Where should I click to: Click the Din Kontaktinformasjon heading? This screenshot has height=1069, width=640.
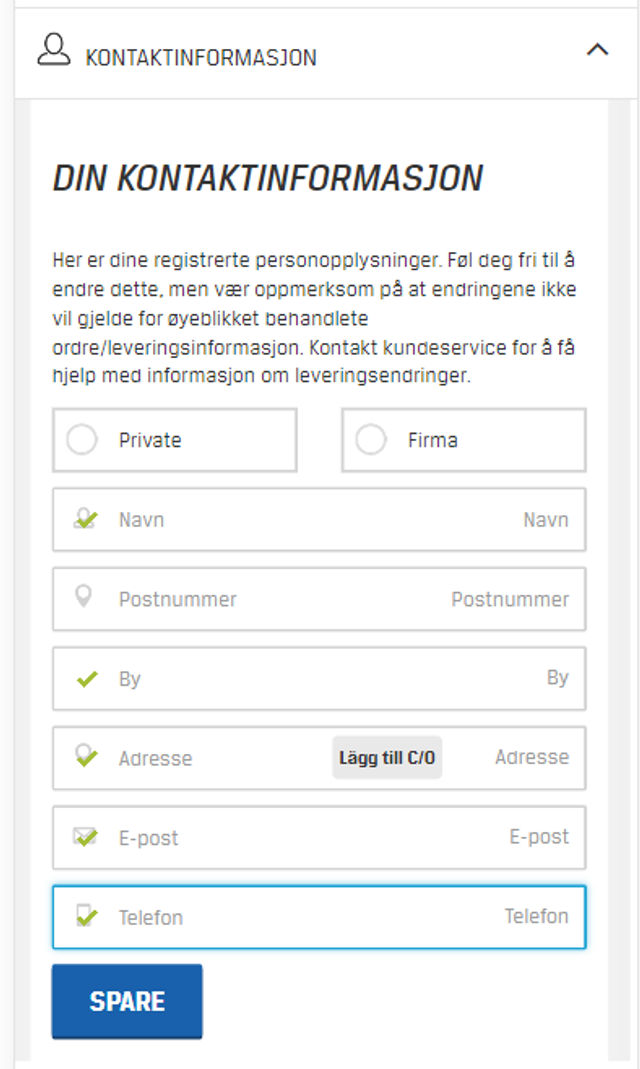268,178
